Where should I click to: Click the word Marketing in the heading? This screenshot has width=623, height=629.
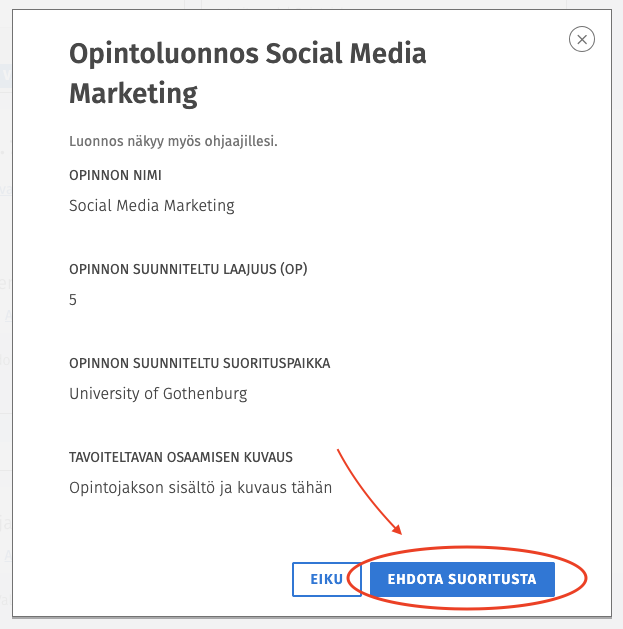(133, 93)
